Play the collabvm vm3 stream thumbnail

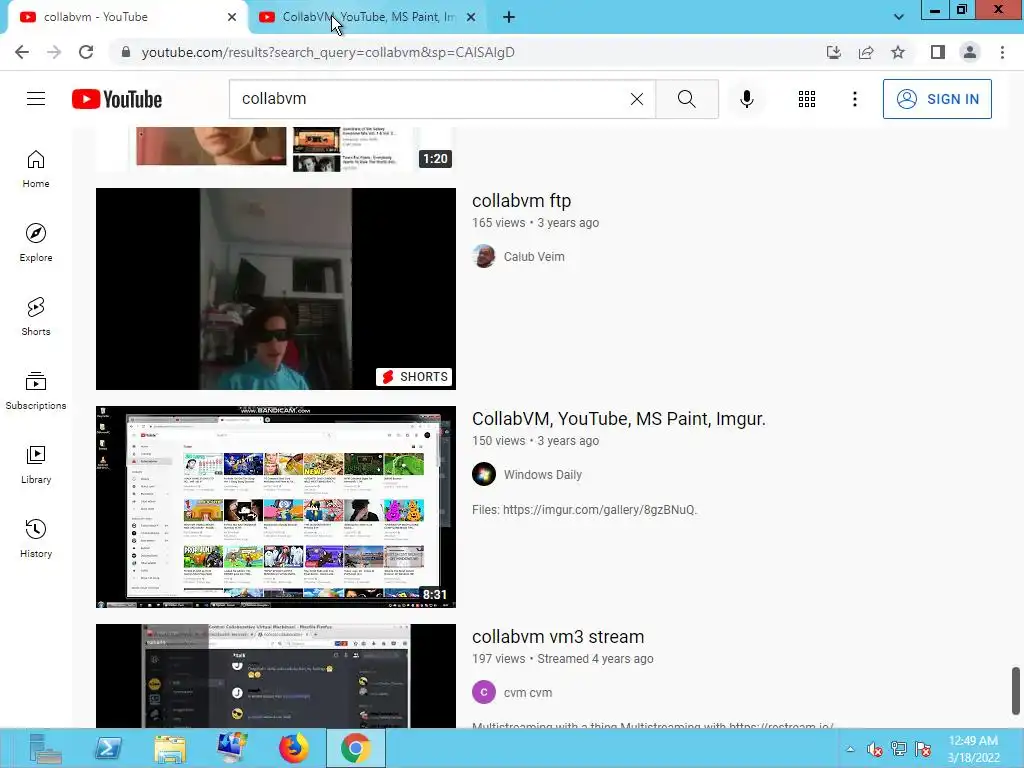click(276, 675)
